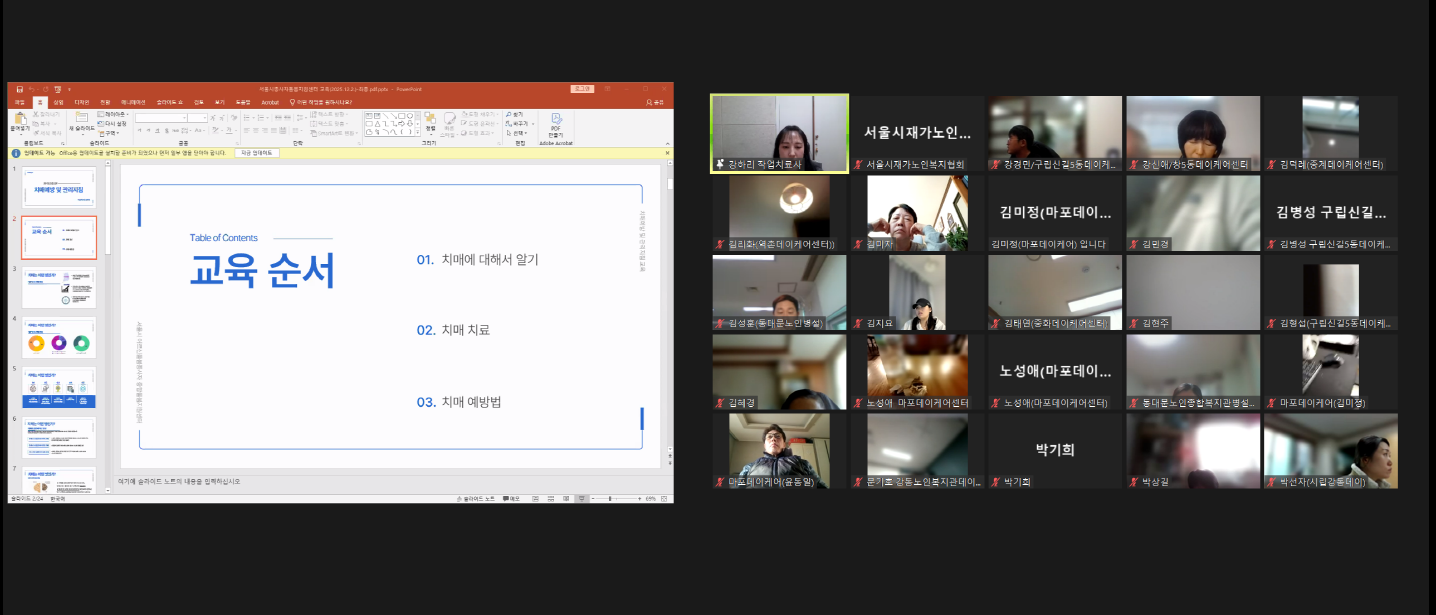Click the Arrange icon in the drawing group

click(430, 121)
